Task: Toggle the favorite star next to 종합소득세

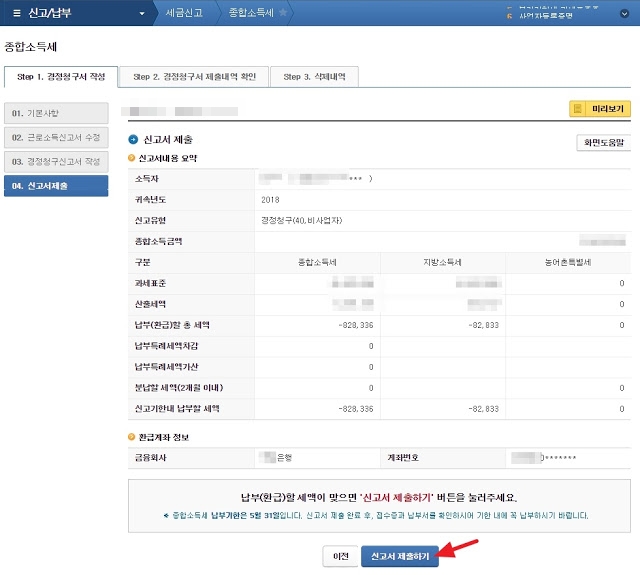Action: pyautogui.click(x=283, y=13)
